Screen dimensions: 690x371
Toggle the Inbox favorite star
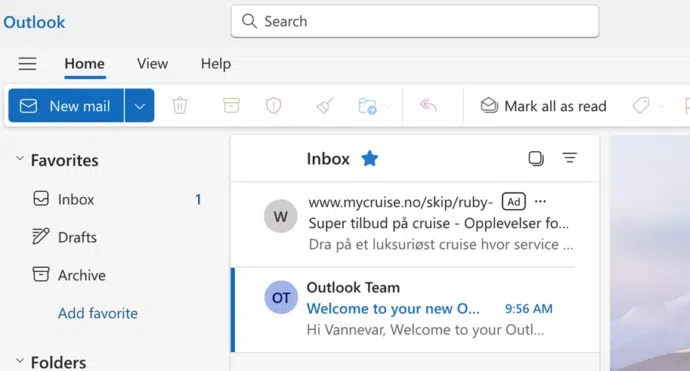click(x=370, y=158)
